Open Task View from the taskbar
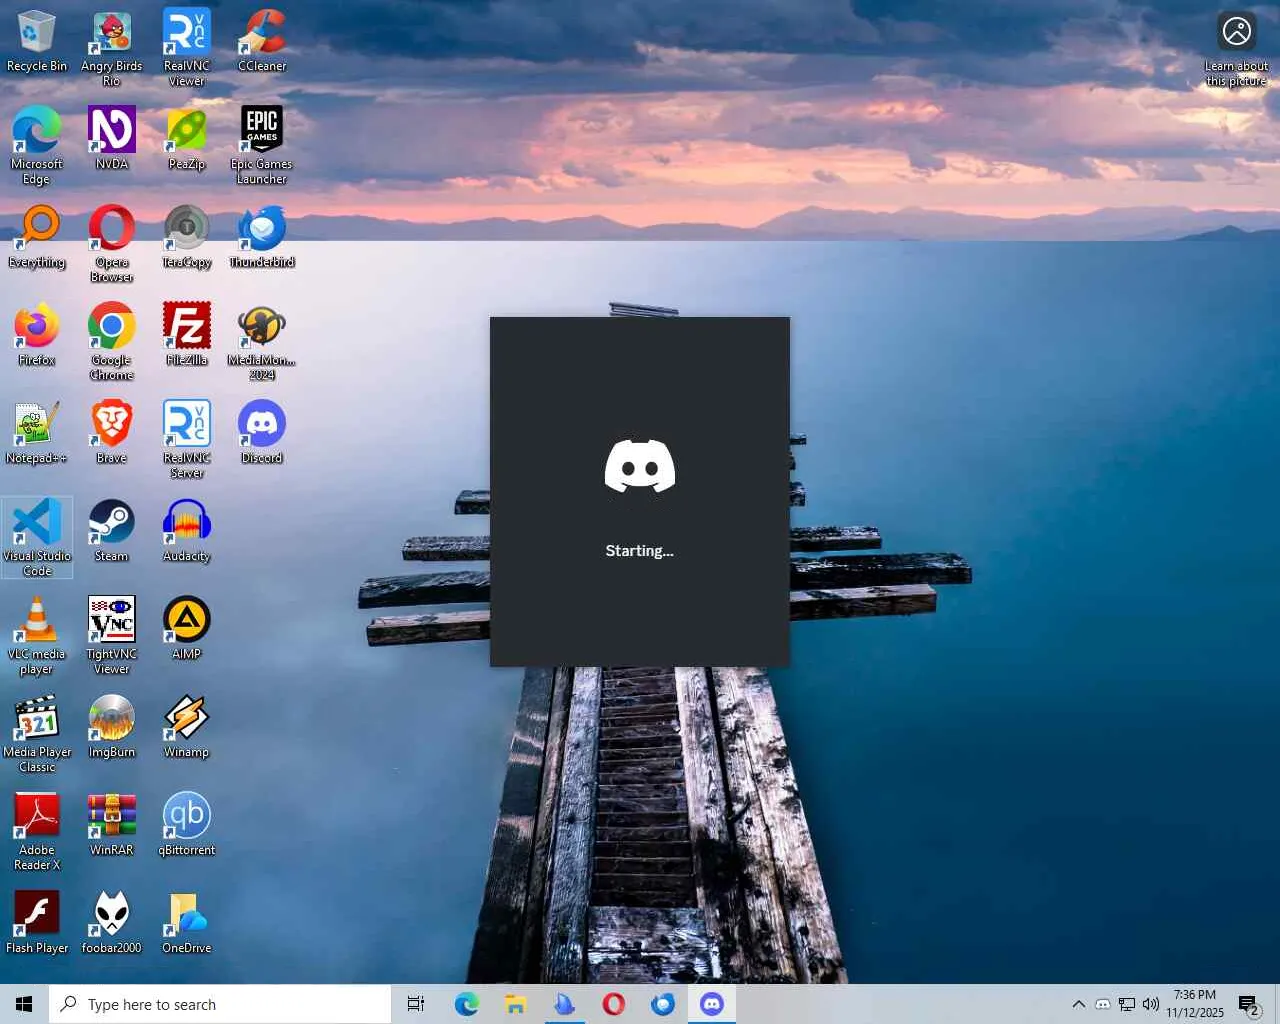Image resolution: width=1280 pixels, height=1024 pixels. (416, 1004)
